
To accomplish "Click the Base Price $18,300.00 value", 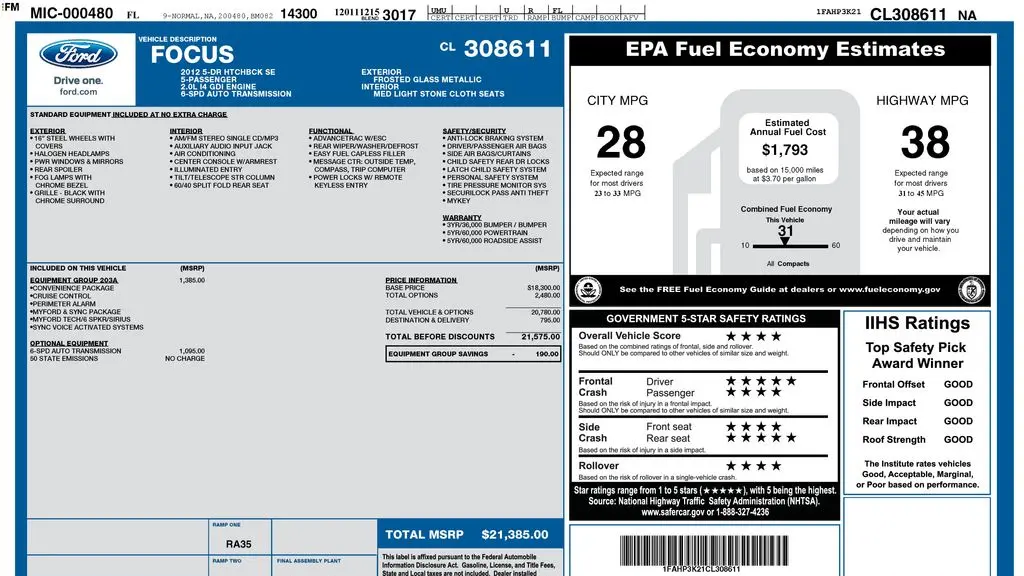I will click(x=543, y=287).
